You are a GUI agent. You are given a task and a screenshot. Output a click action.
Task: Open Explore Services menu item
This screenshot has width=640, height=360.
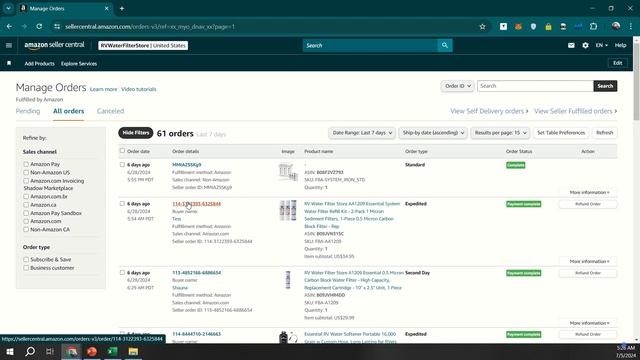point(79,63)
